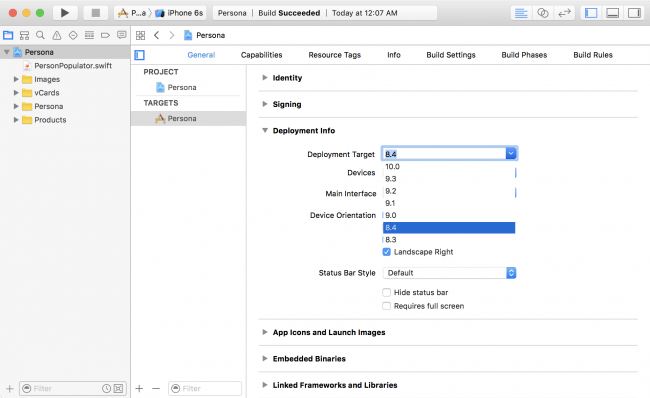This screenshot has width=650, height=398.
Task: Open the Test navigator diamond icon
Action: pos(73,35)
